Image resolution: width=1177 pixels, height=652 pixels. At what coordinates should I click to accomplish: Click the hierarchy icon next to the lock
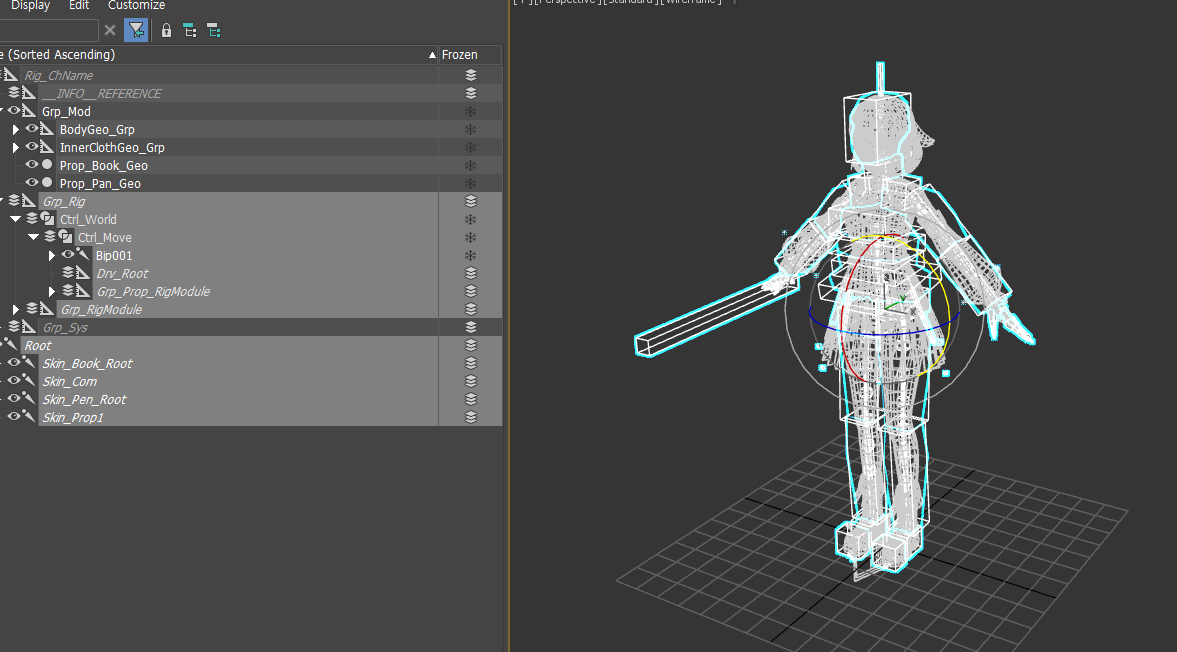point(190,31)
